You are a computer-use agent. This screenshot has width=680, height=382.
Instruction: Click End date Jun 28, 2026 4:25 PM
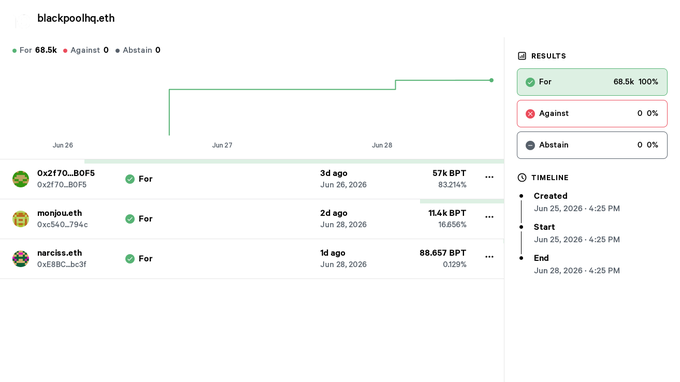(577, 271)
